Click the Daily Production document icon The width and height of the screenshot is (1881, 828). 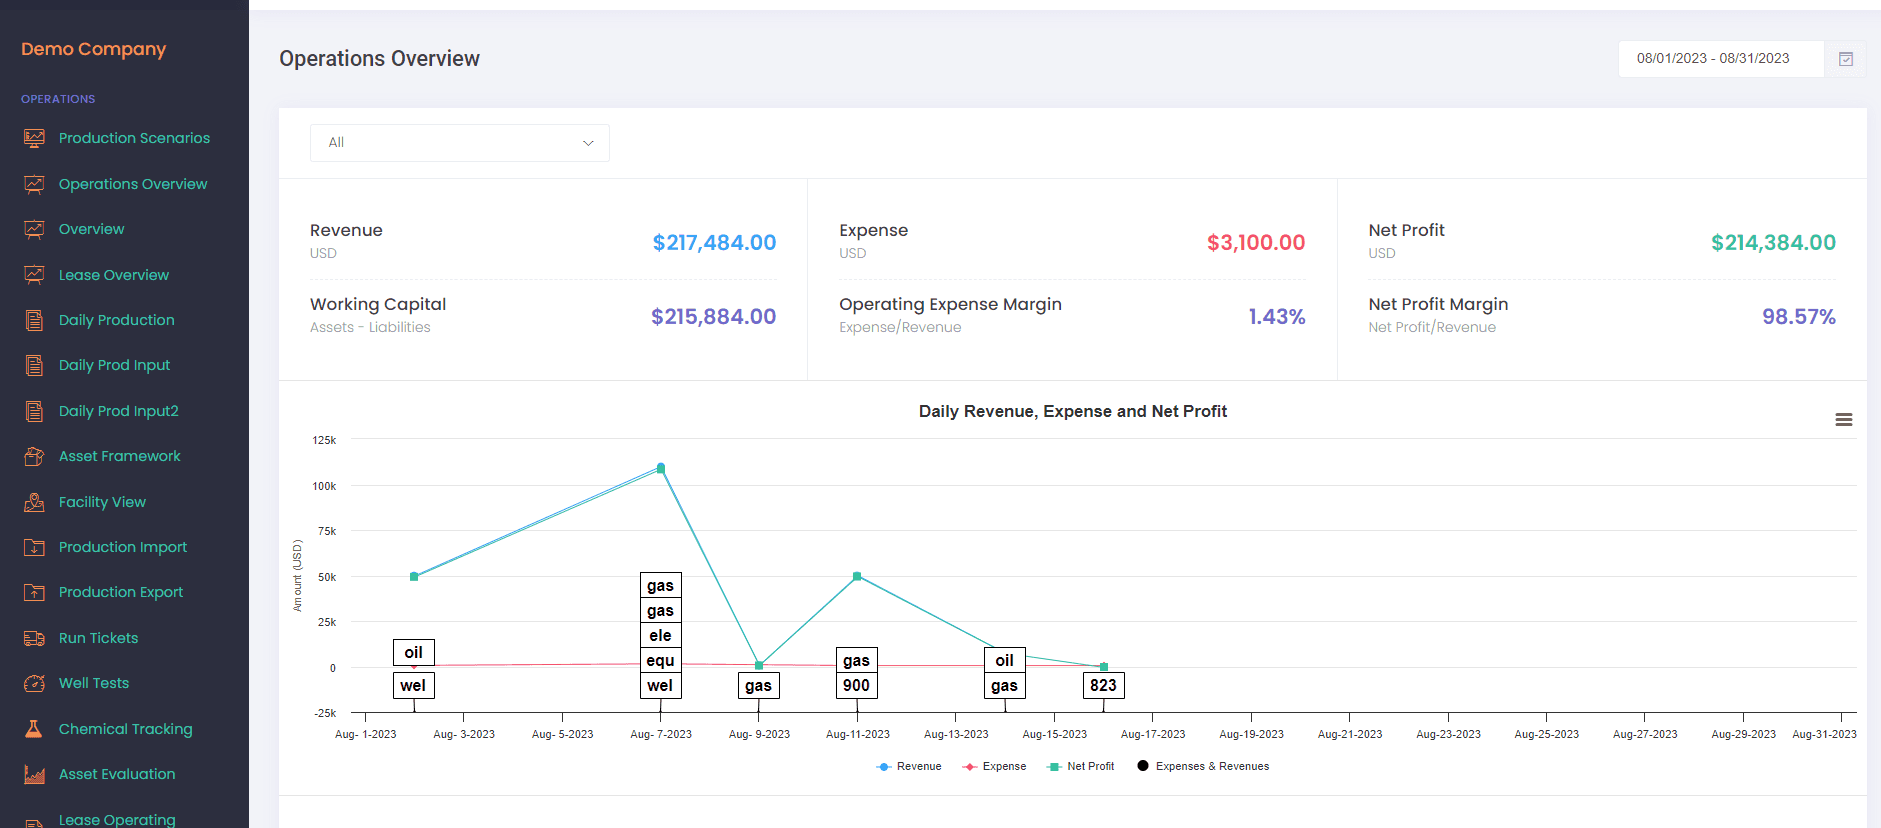[x=34, y=320]
